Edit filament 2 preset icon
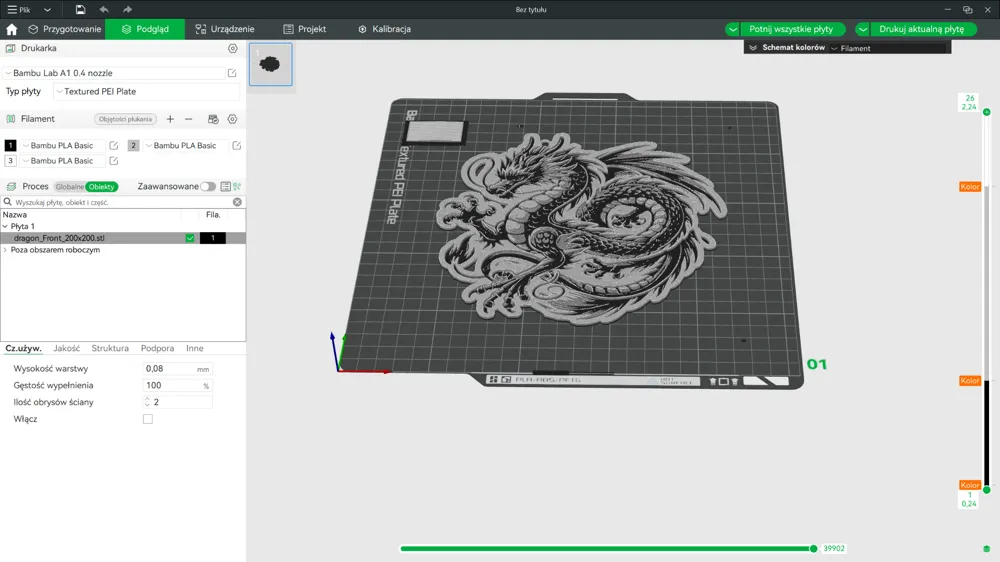Screen dimensions: 1000x562 pos(237,145)
